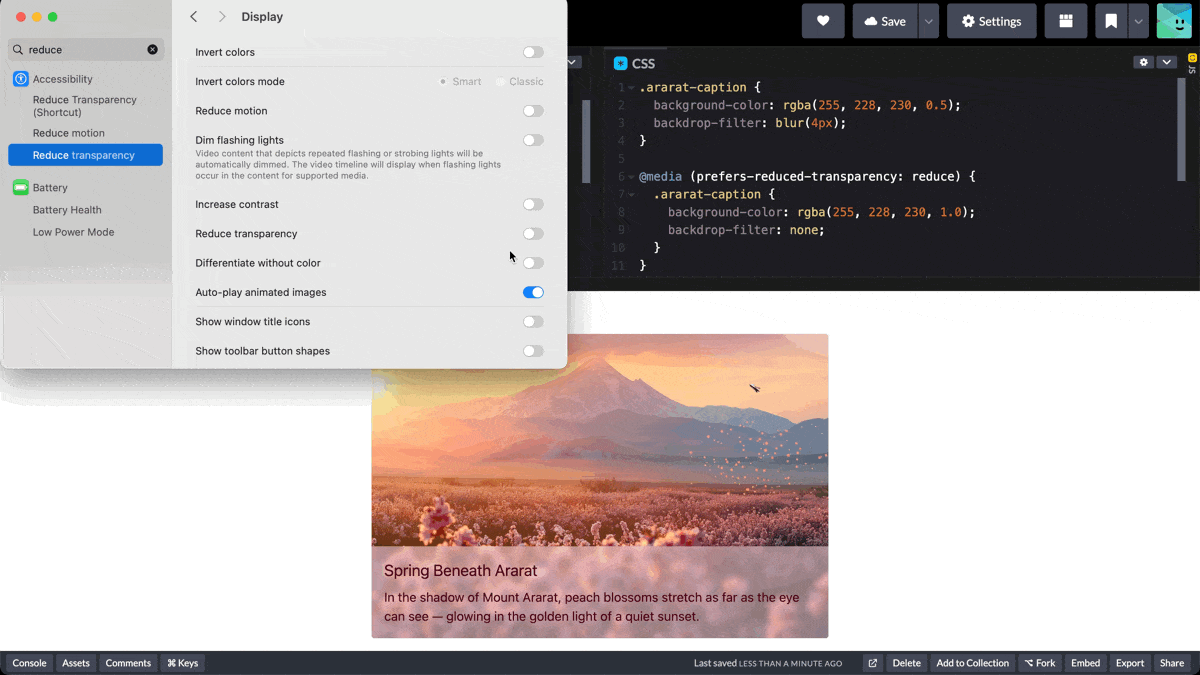The width and height of the screenshot is (1200, 675).
Task: Click the Embed button
Action: [1085, 663]
